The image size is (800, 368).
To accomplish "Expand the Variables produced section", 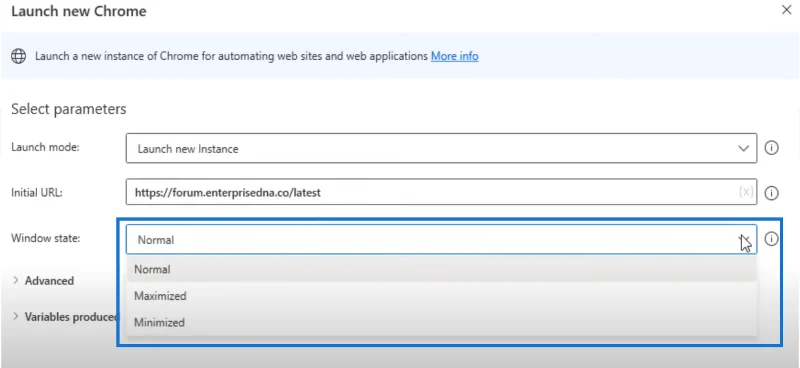I will (x=65, y=317).
